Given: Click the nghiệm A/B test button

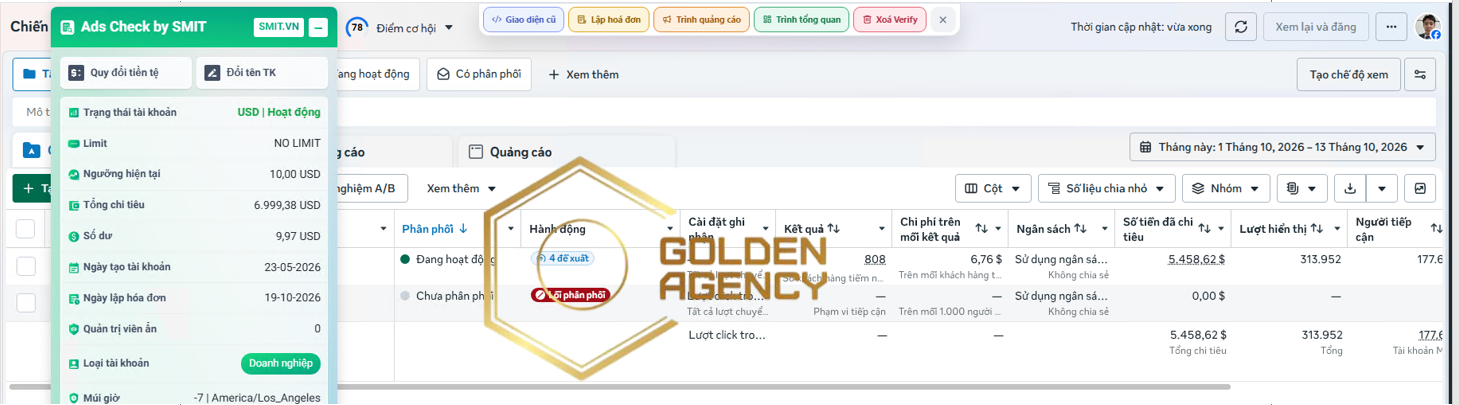Looking at the screenshot, I should [x=366, y=188].
